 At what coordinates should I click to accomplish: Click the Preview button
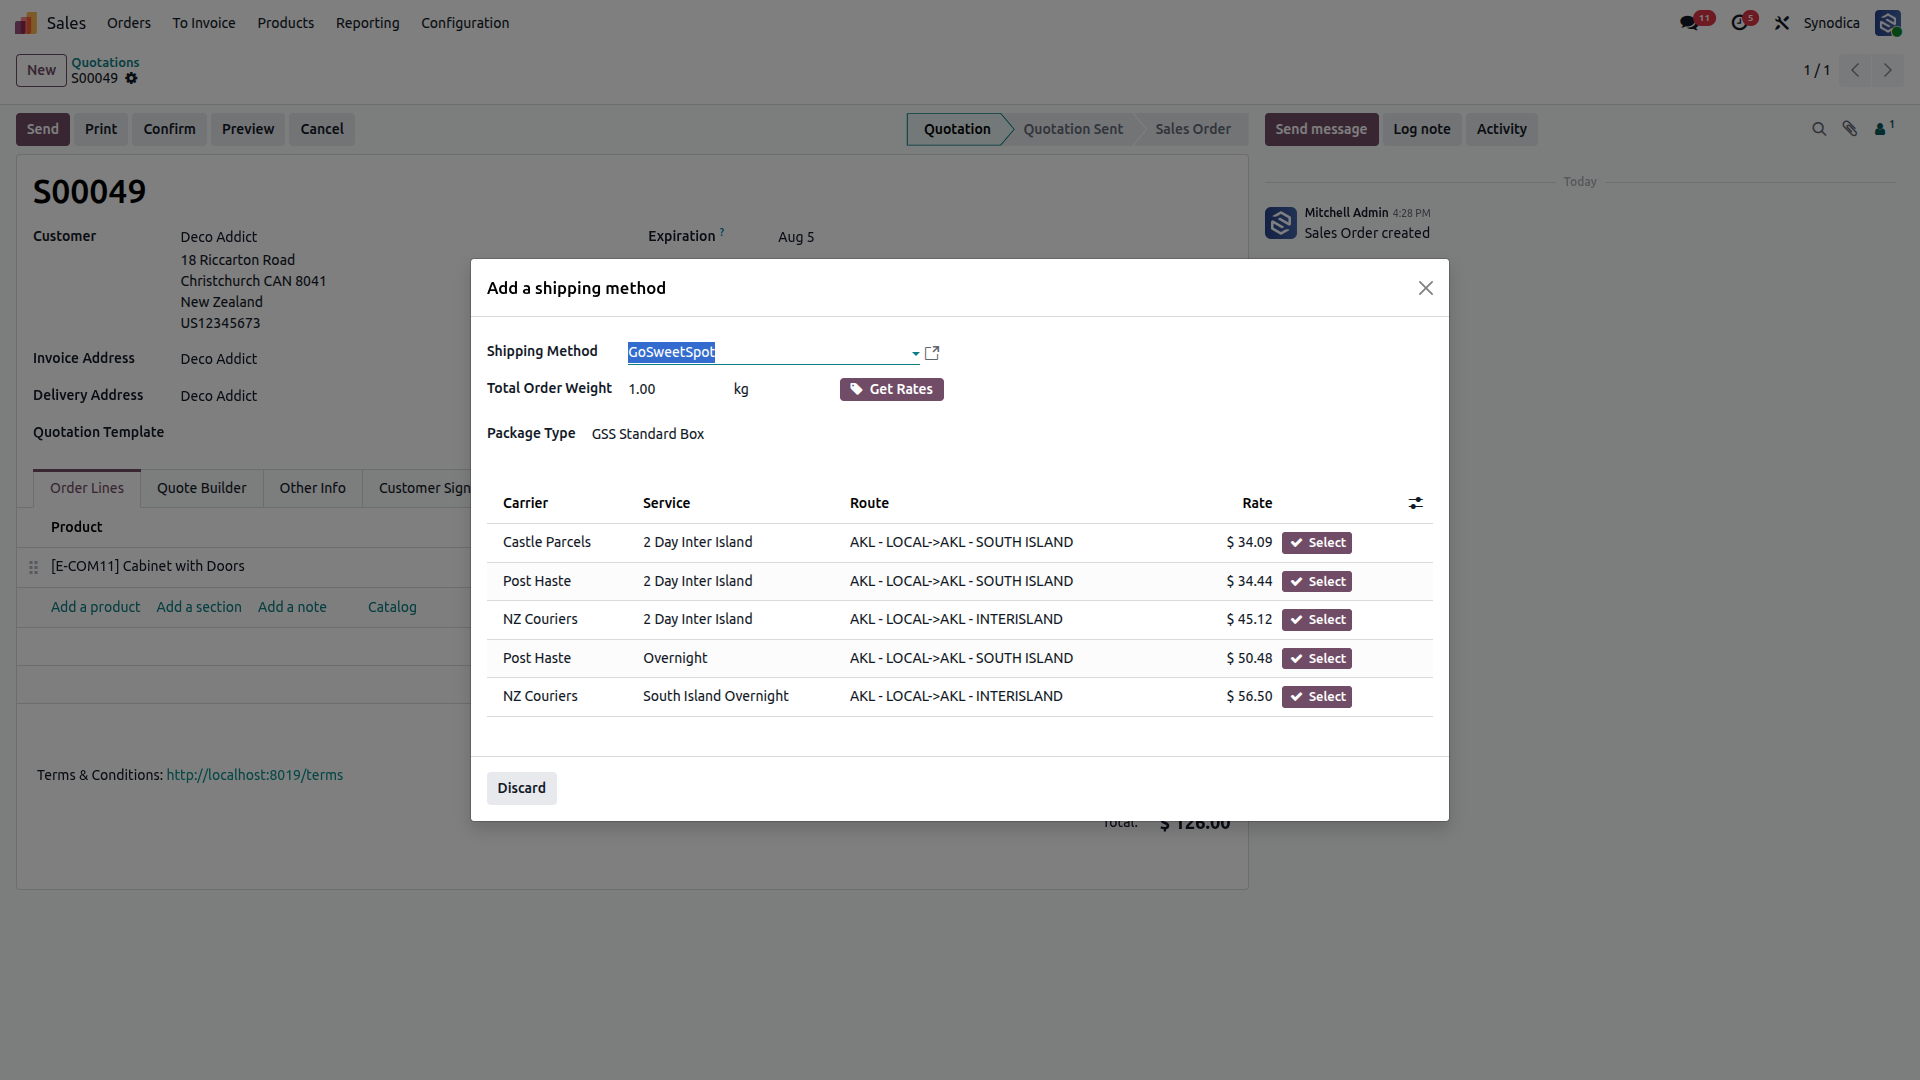(248, 129)
